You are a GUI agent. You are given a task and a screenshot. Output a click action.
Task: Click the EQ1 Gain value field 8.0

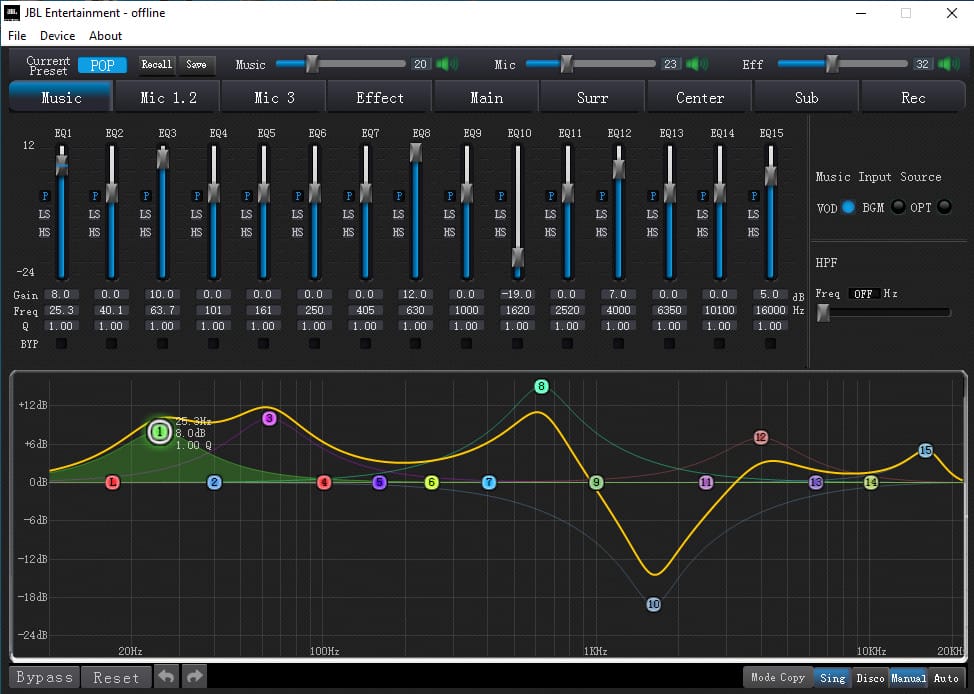[x=61, y=294]
